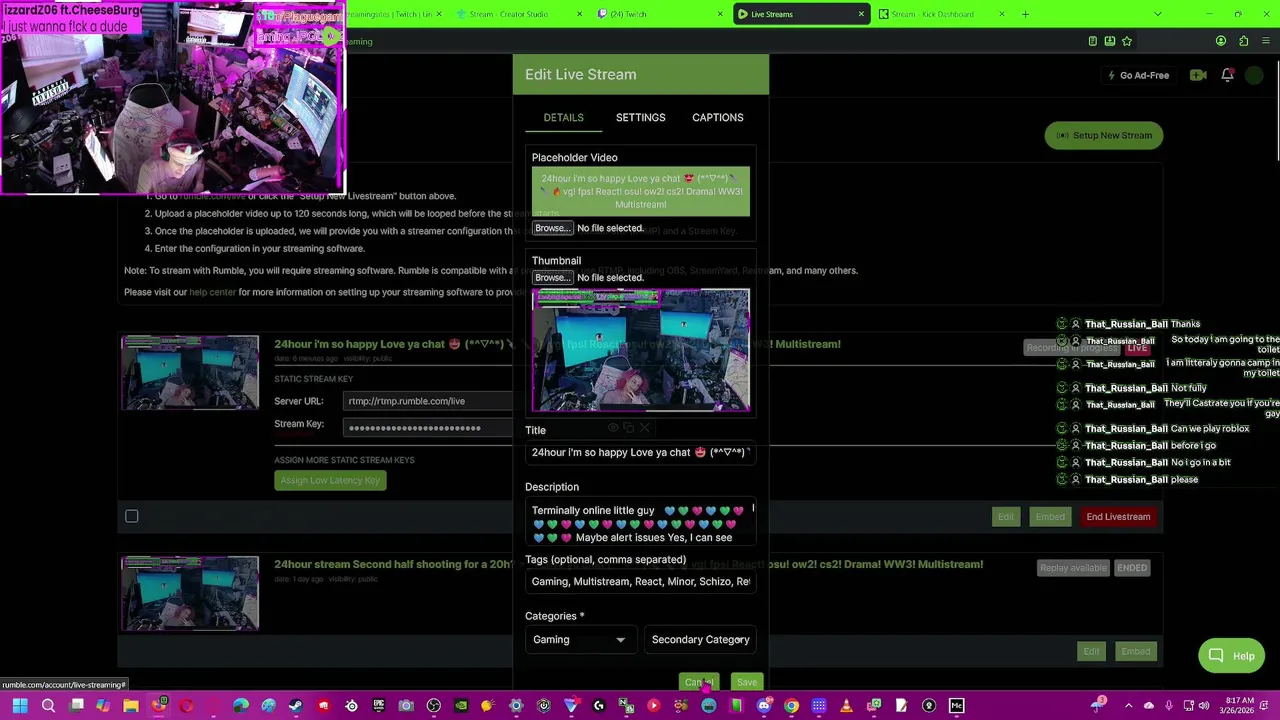This screenshot has width=1280, height=720.
Task: Open the live stream thumbnail in list
Action: (190, 373)
